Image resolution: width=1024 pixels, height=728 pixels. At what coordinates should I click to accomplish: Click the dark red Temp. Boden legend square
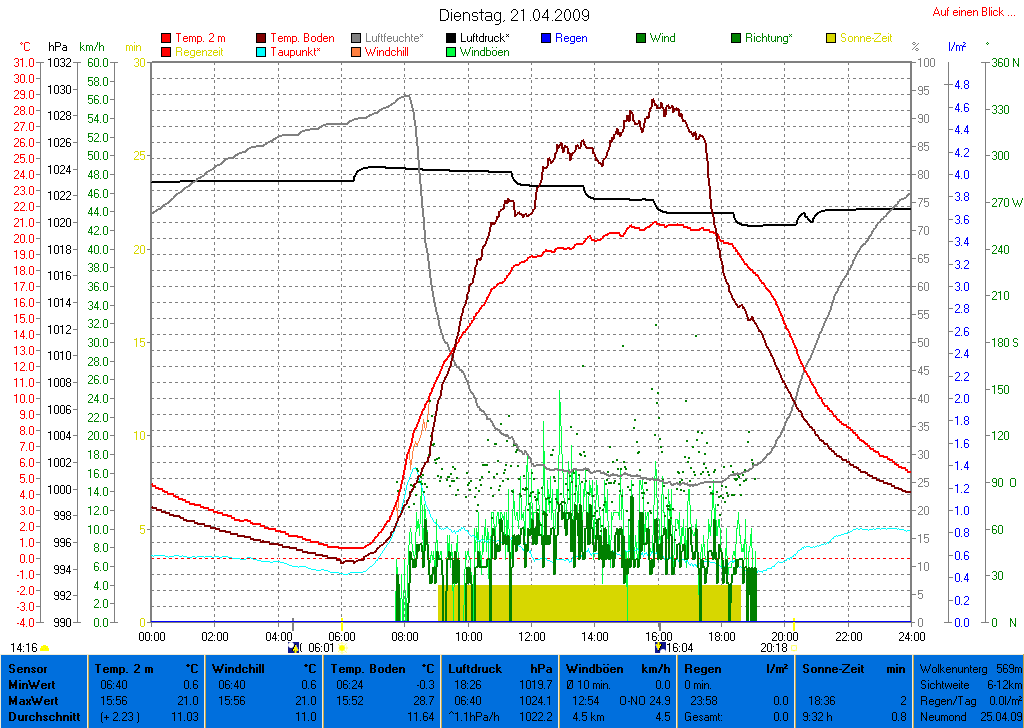(262, 38)
